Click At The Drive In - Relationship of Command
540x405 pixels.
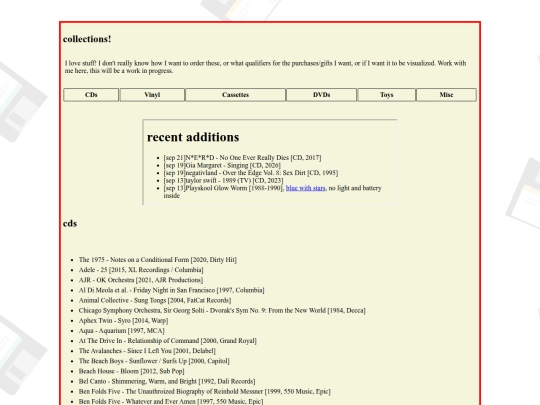(168, 341)
